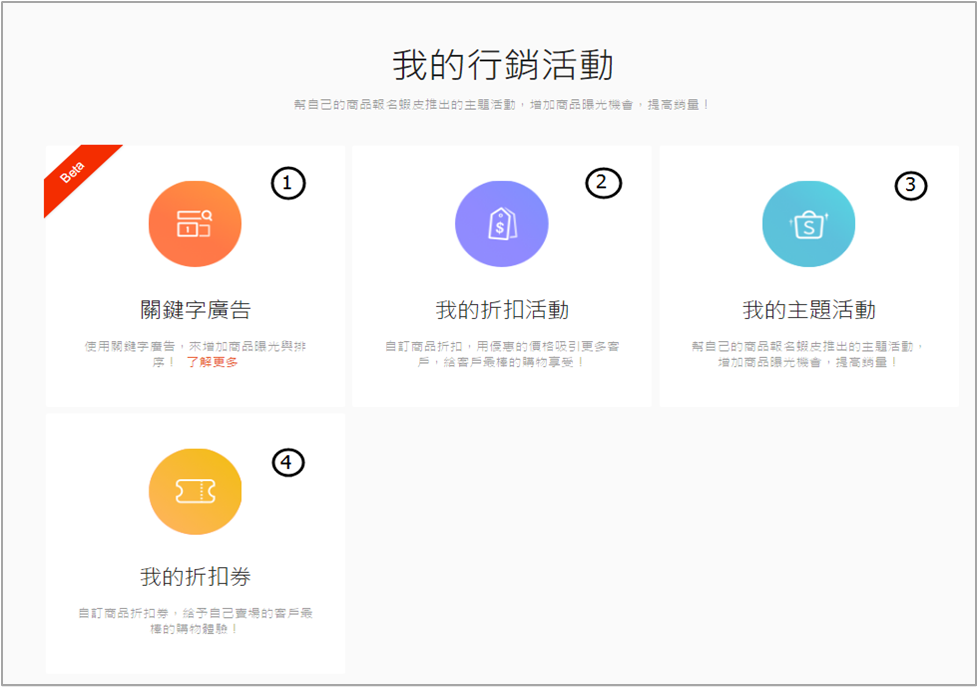
Task: Open the 我的主題活動 shopping bag icon
Action: tap(809, 223)
